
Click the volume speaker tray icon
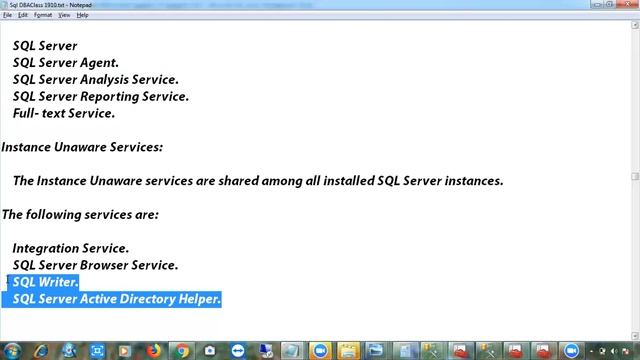(614, 351)
